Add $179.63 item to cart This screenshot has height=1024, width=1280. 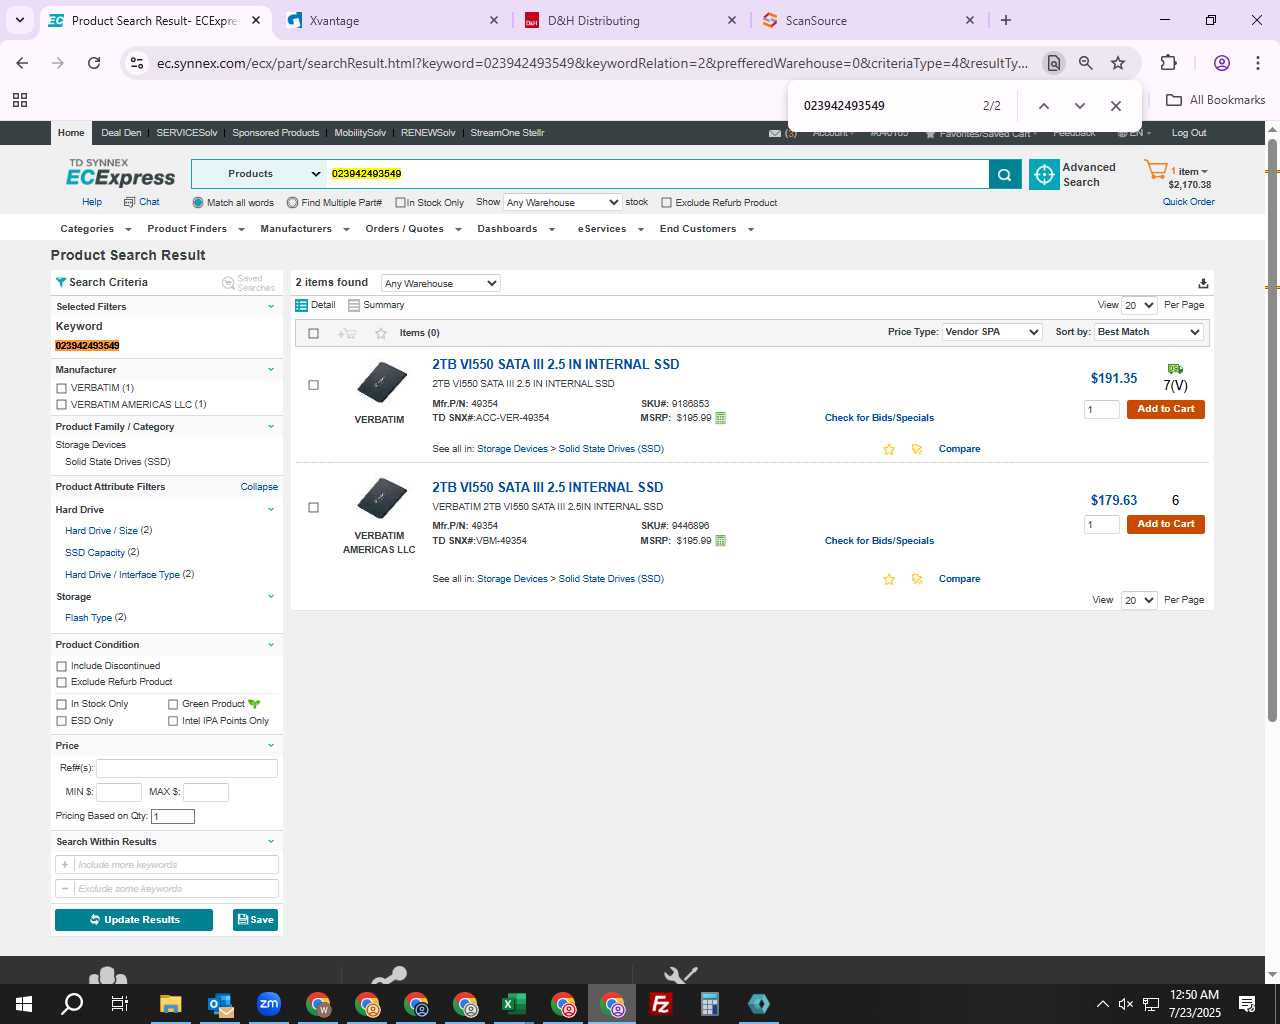(x=1165, y=524)
